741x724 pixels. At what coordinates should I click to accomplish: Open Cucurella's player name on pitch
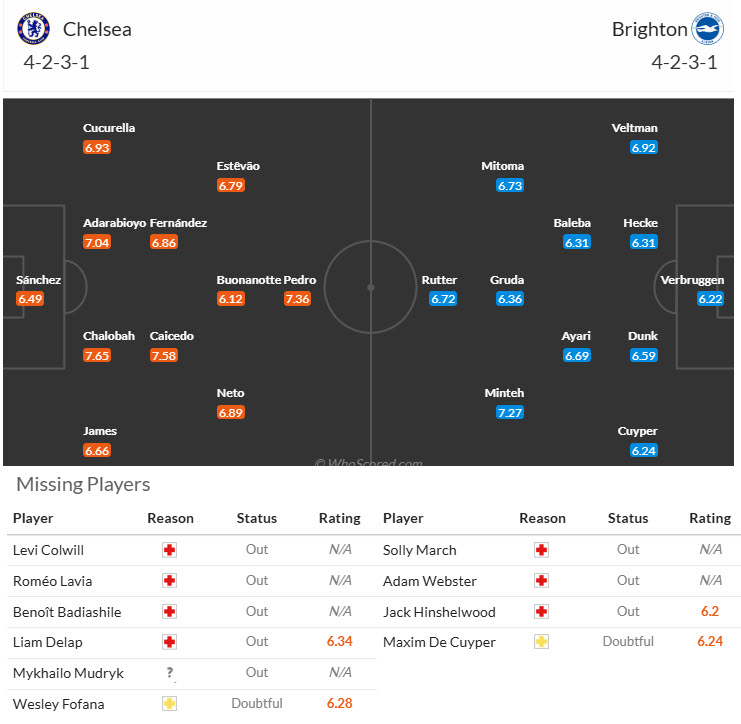109,128
